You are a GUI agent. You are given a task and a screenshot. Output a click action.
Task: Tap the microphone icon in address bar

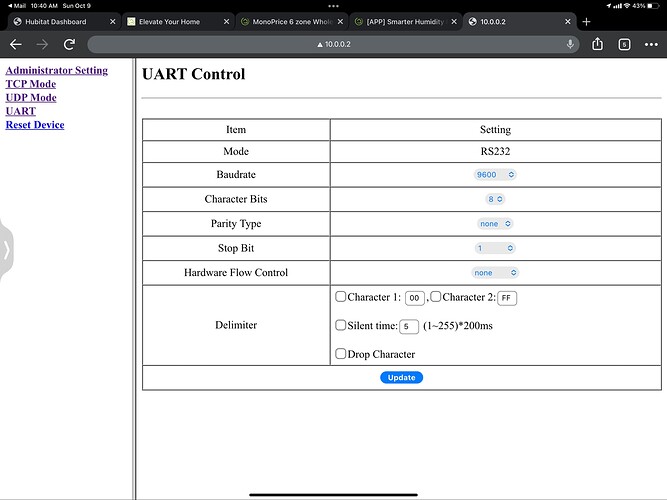click(x=570, y=44)
